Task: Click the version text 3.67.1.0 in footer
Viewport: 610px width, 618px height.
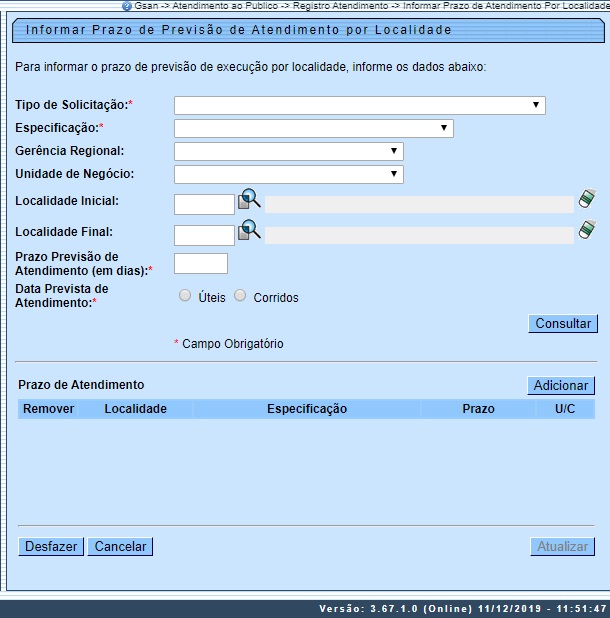Action: point(394,609)
